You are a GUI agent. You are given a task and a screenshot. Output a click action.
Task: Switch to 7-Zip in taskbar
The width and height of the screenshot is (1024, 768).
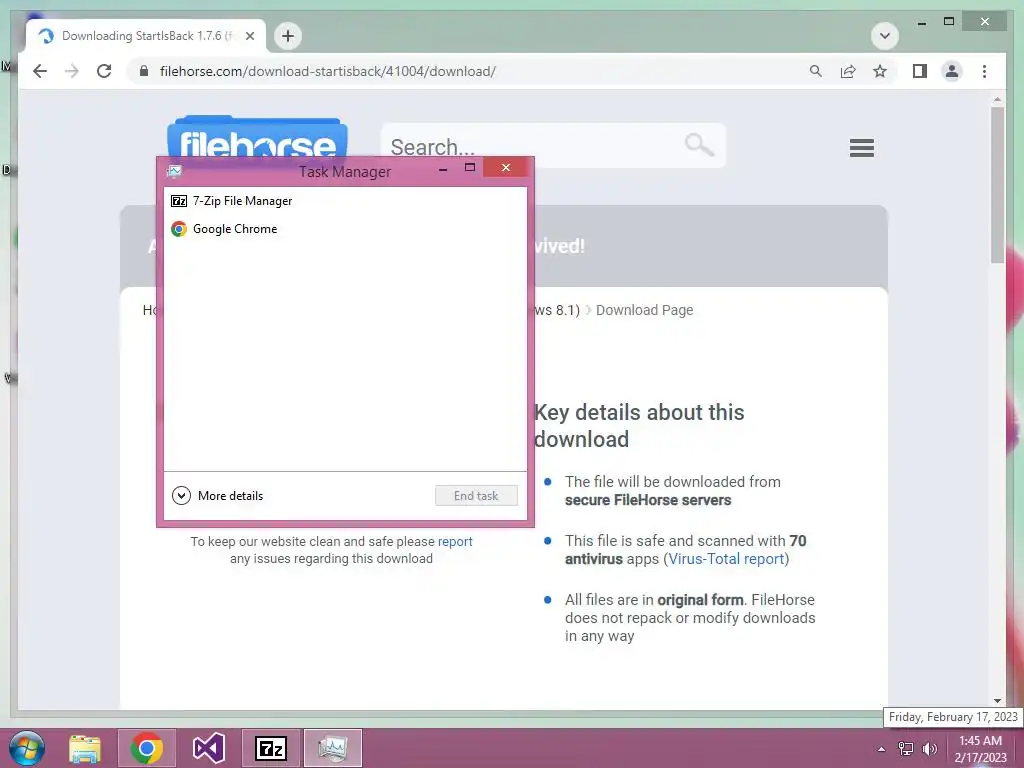point(271,748)
